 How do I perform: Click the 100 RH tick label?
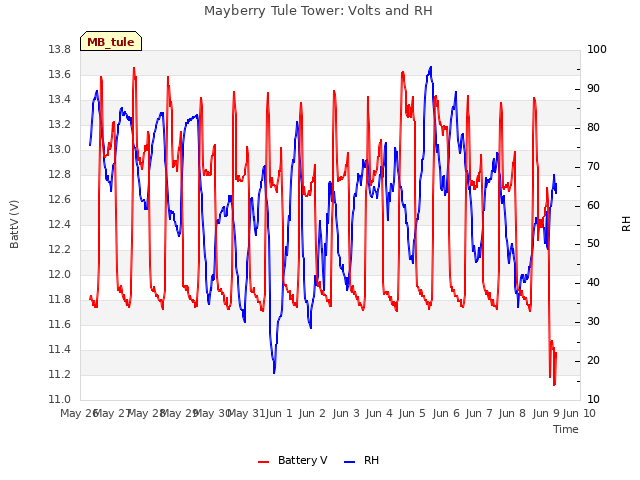[597, 50]
